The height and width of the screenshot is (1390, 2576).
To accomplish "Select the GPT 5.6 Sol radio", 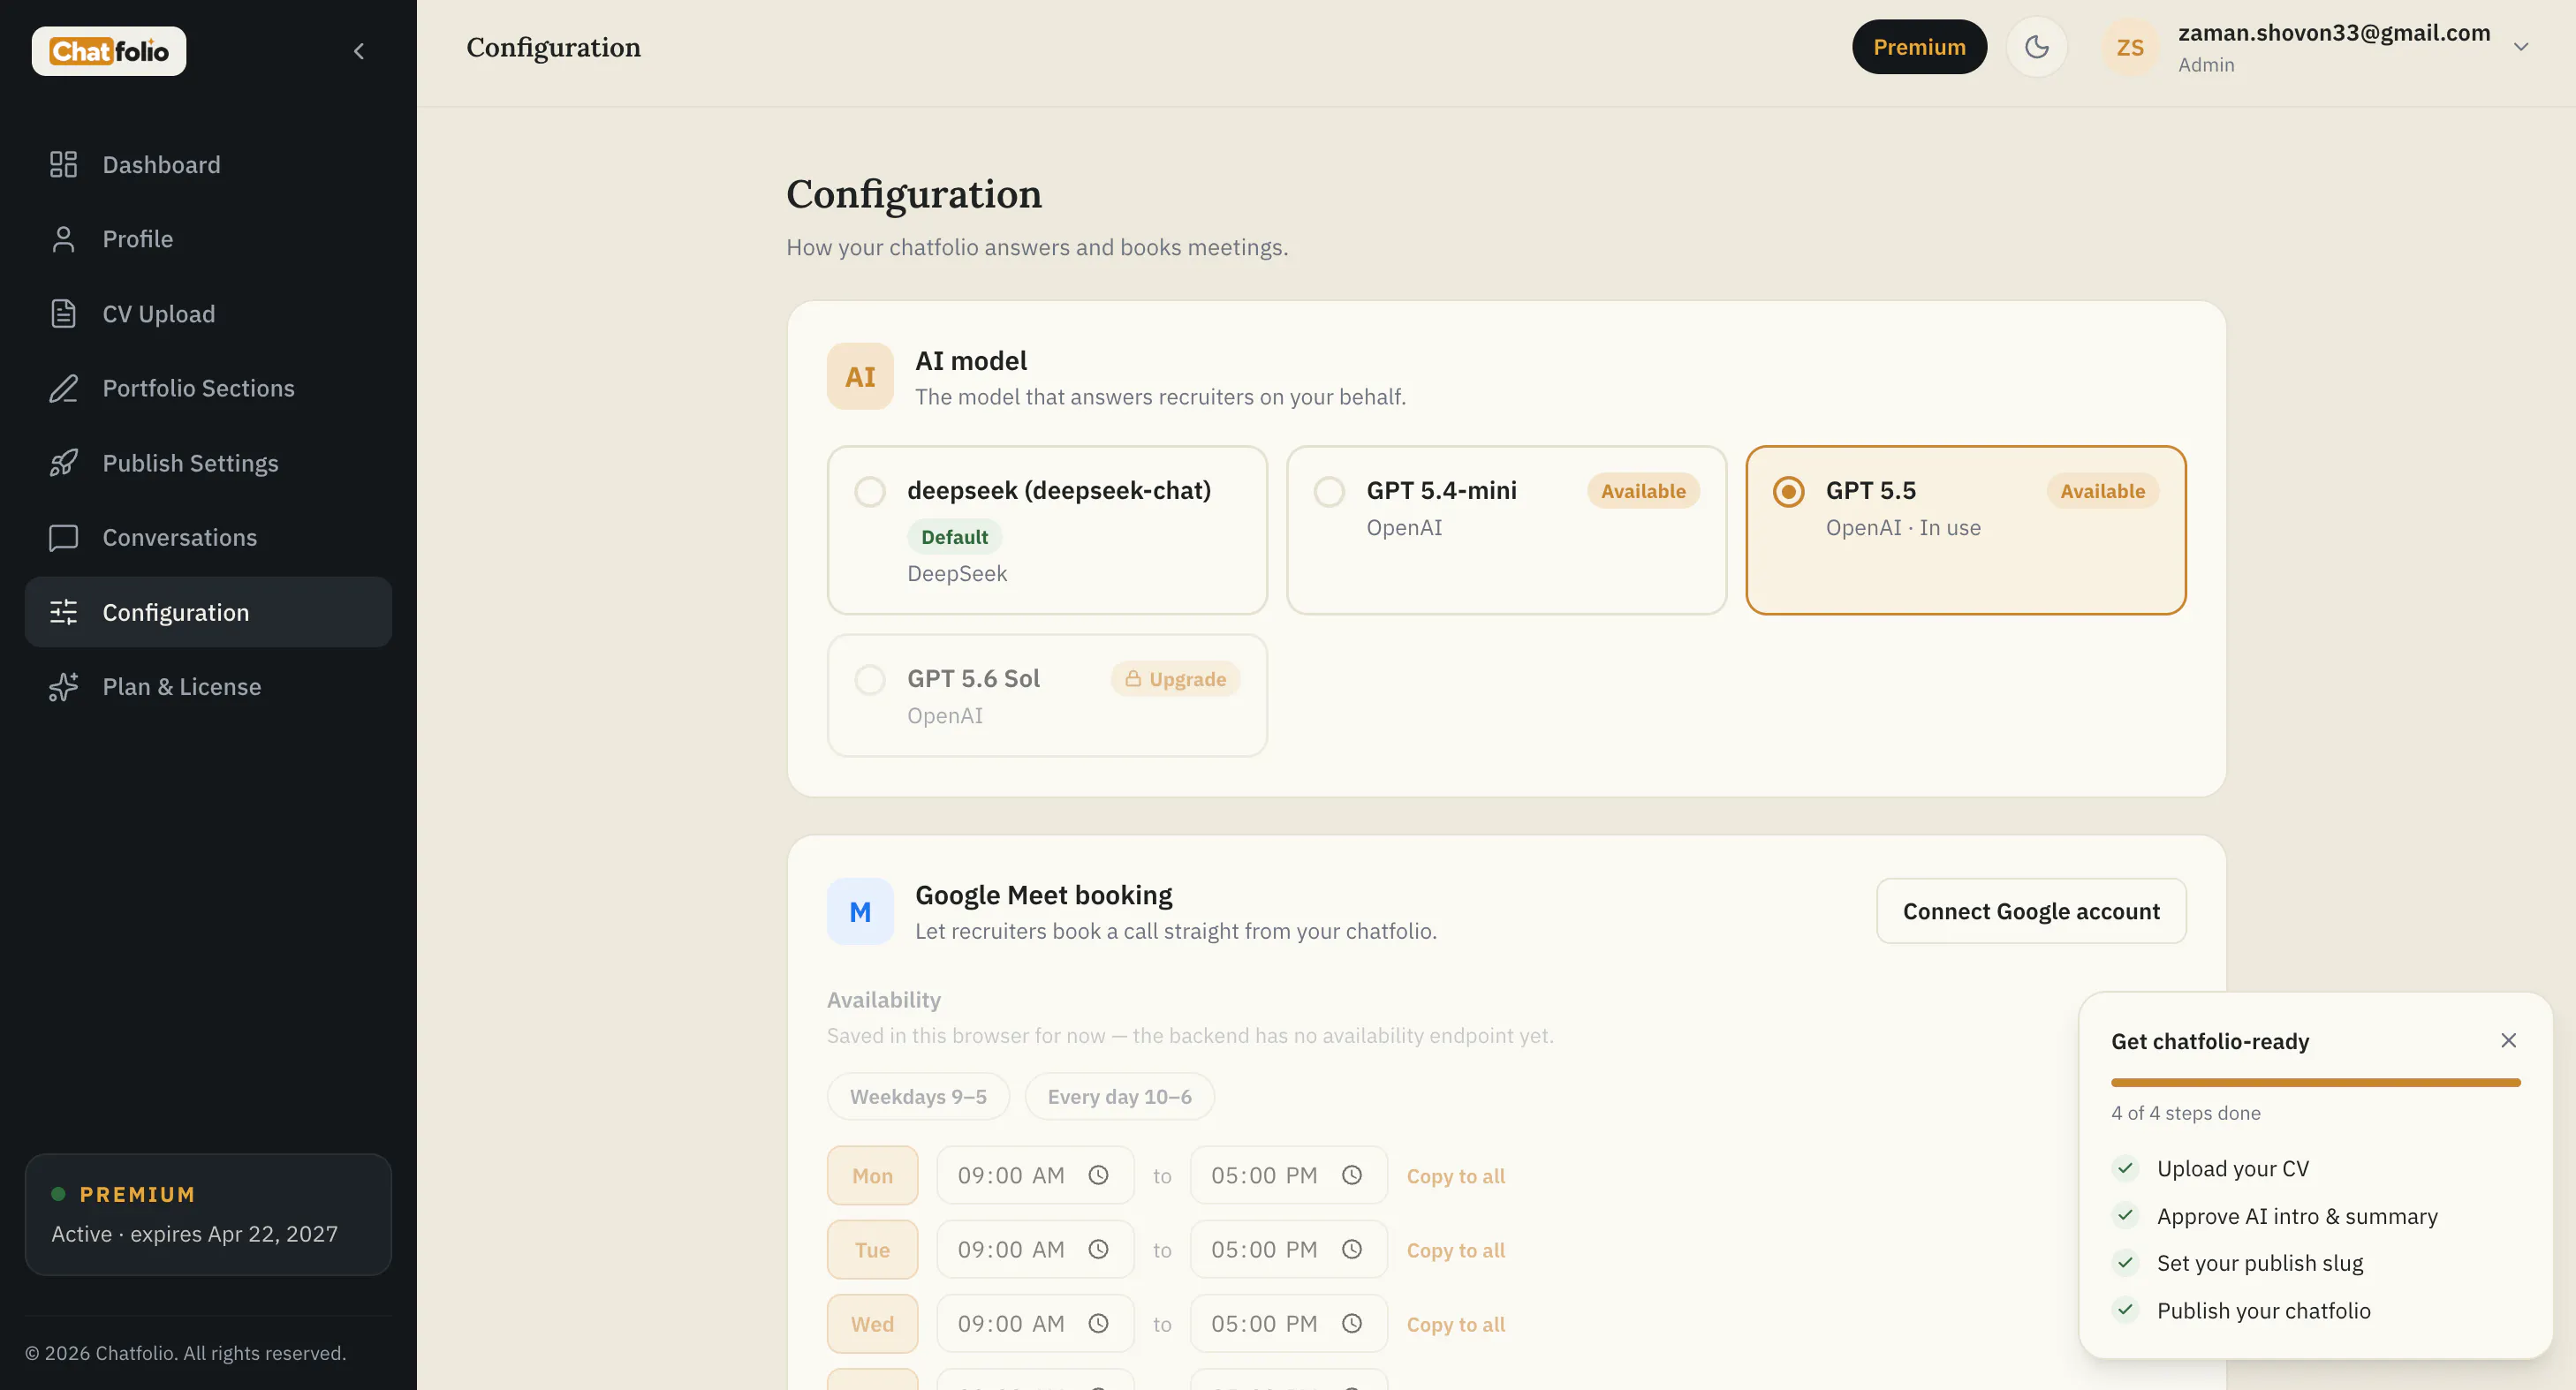I will point(870,680).
